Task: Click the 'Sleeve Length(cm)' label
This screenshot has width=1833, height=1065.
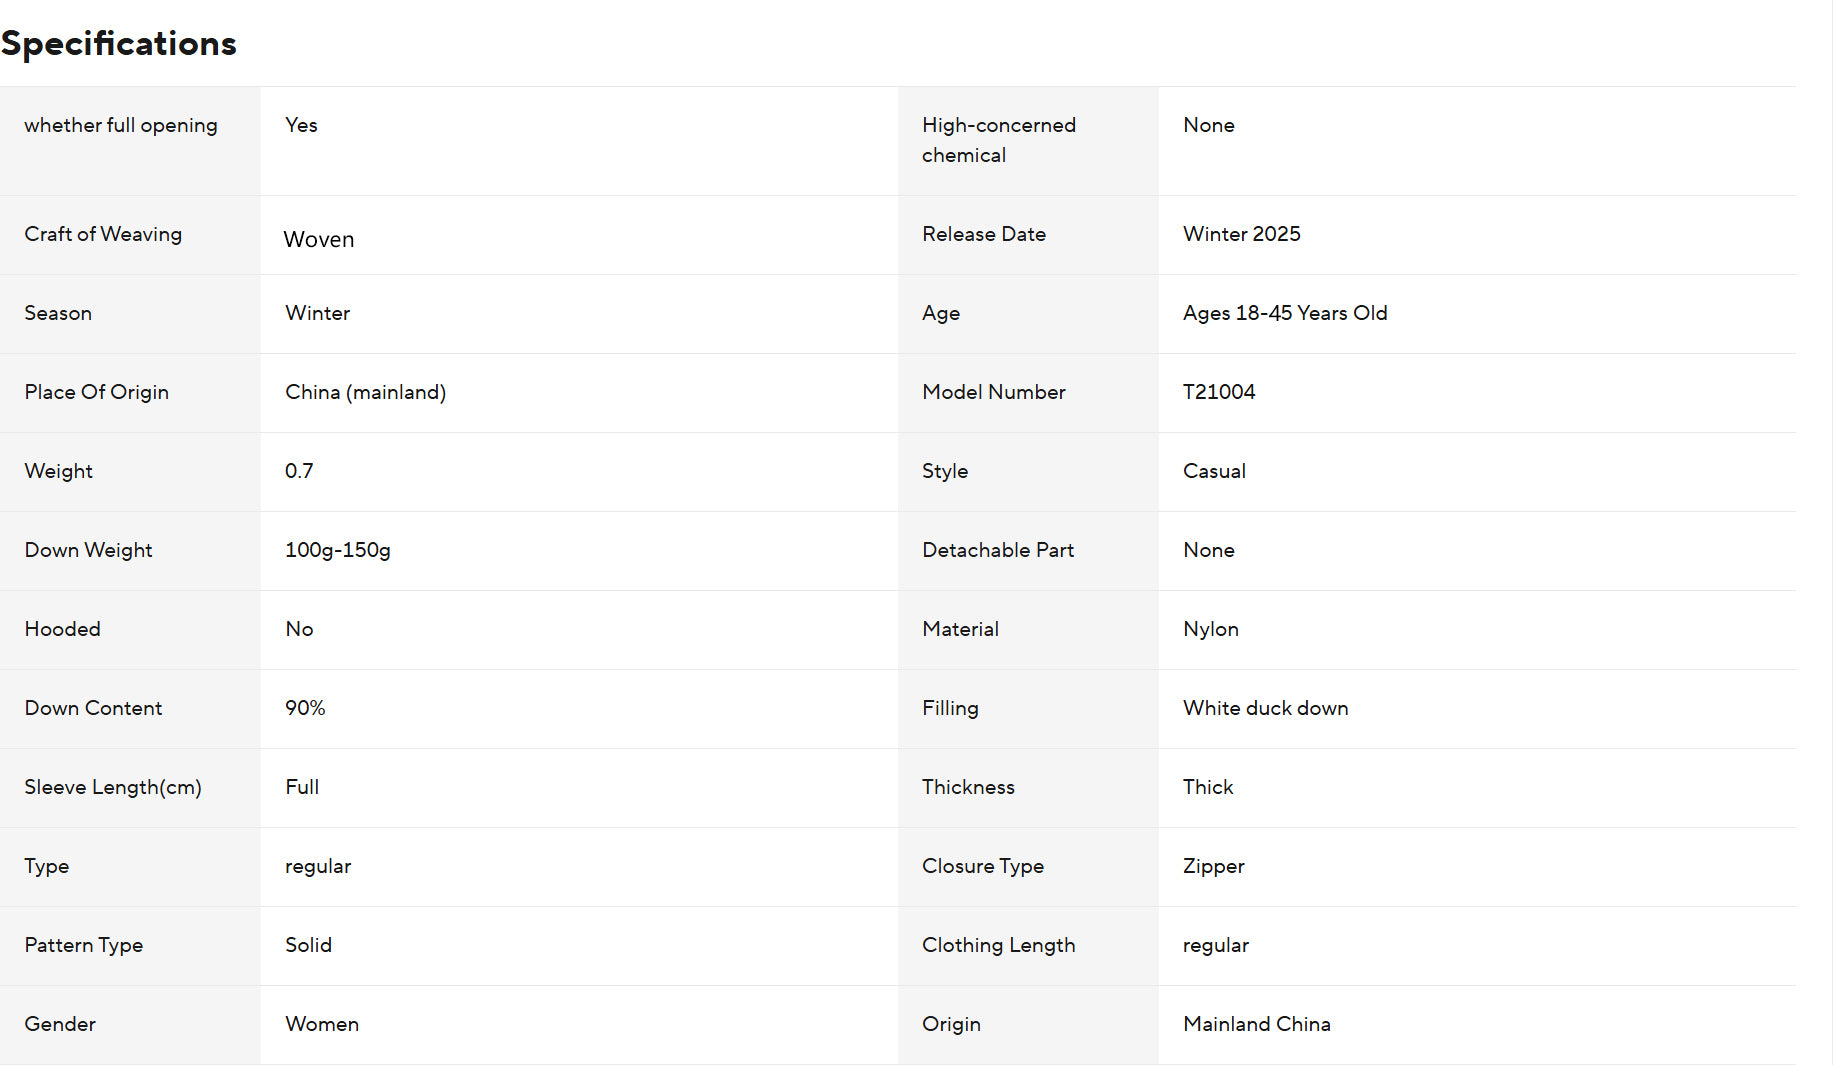Action: [113, 787]
